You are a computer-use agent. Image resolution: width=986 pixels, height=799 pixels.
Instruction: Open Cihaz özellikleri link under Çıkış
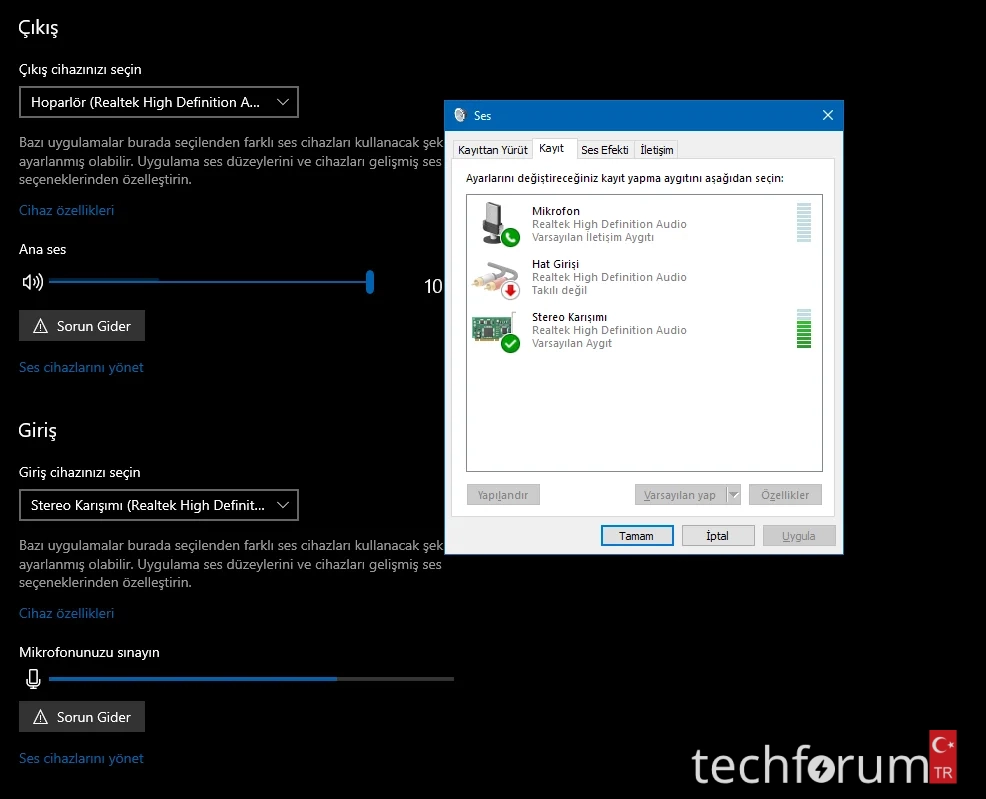pyautogui.click(x=67, y=210)
